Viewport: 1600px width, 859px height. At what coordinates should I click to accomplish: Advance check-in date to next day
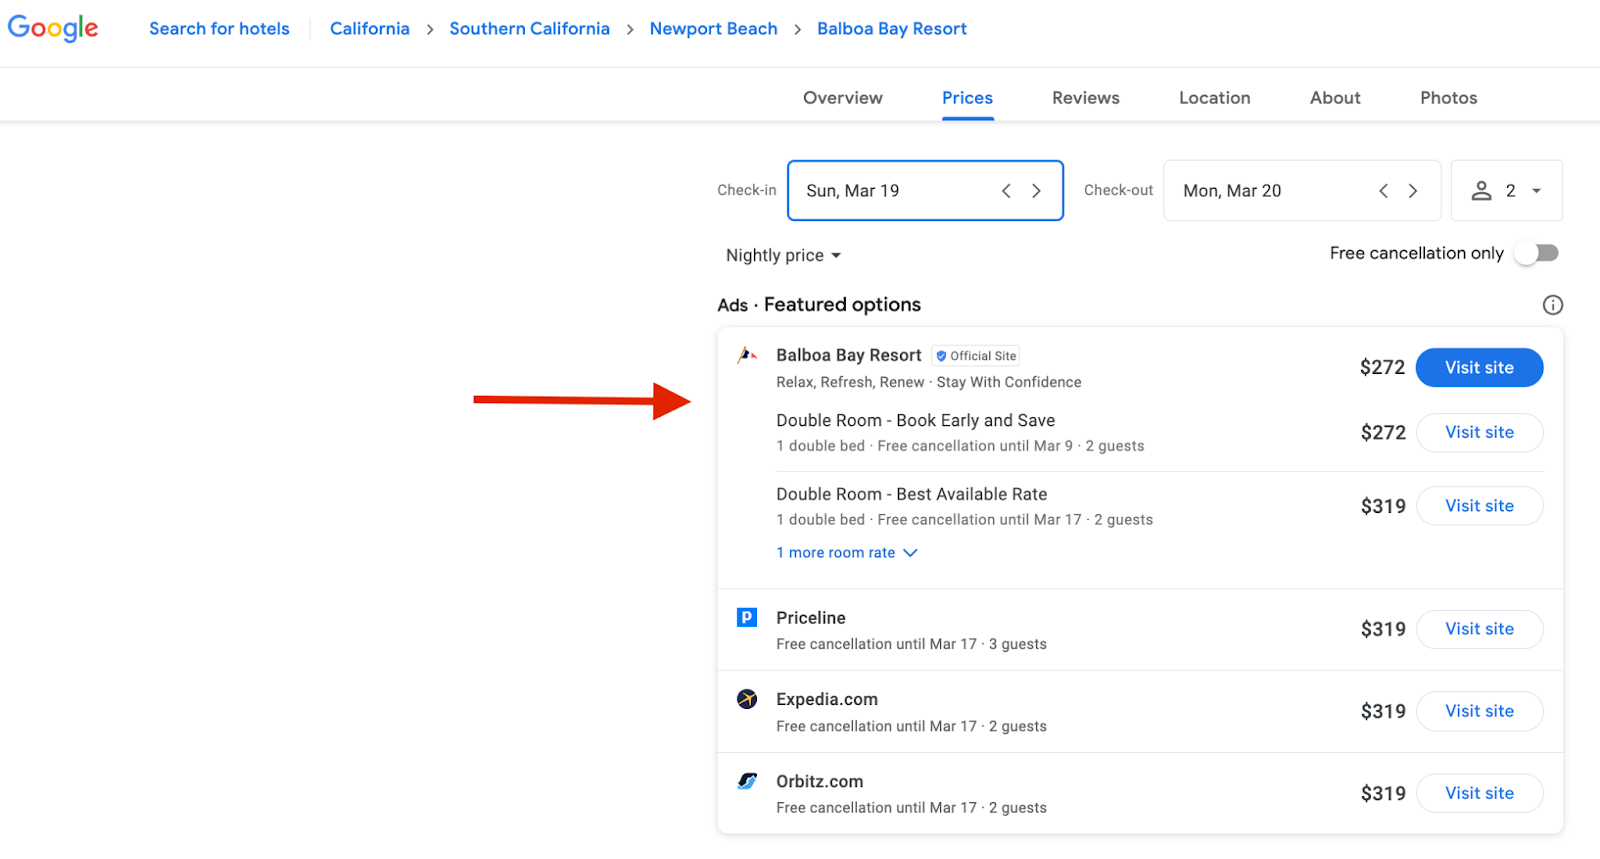point(1036,191)
